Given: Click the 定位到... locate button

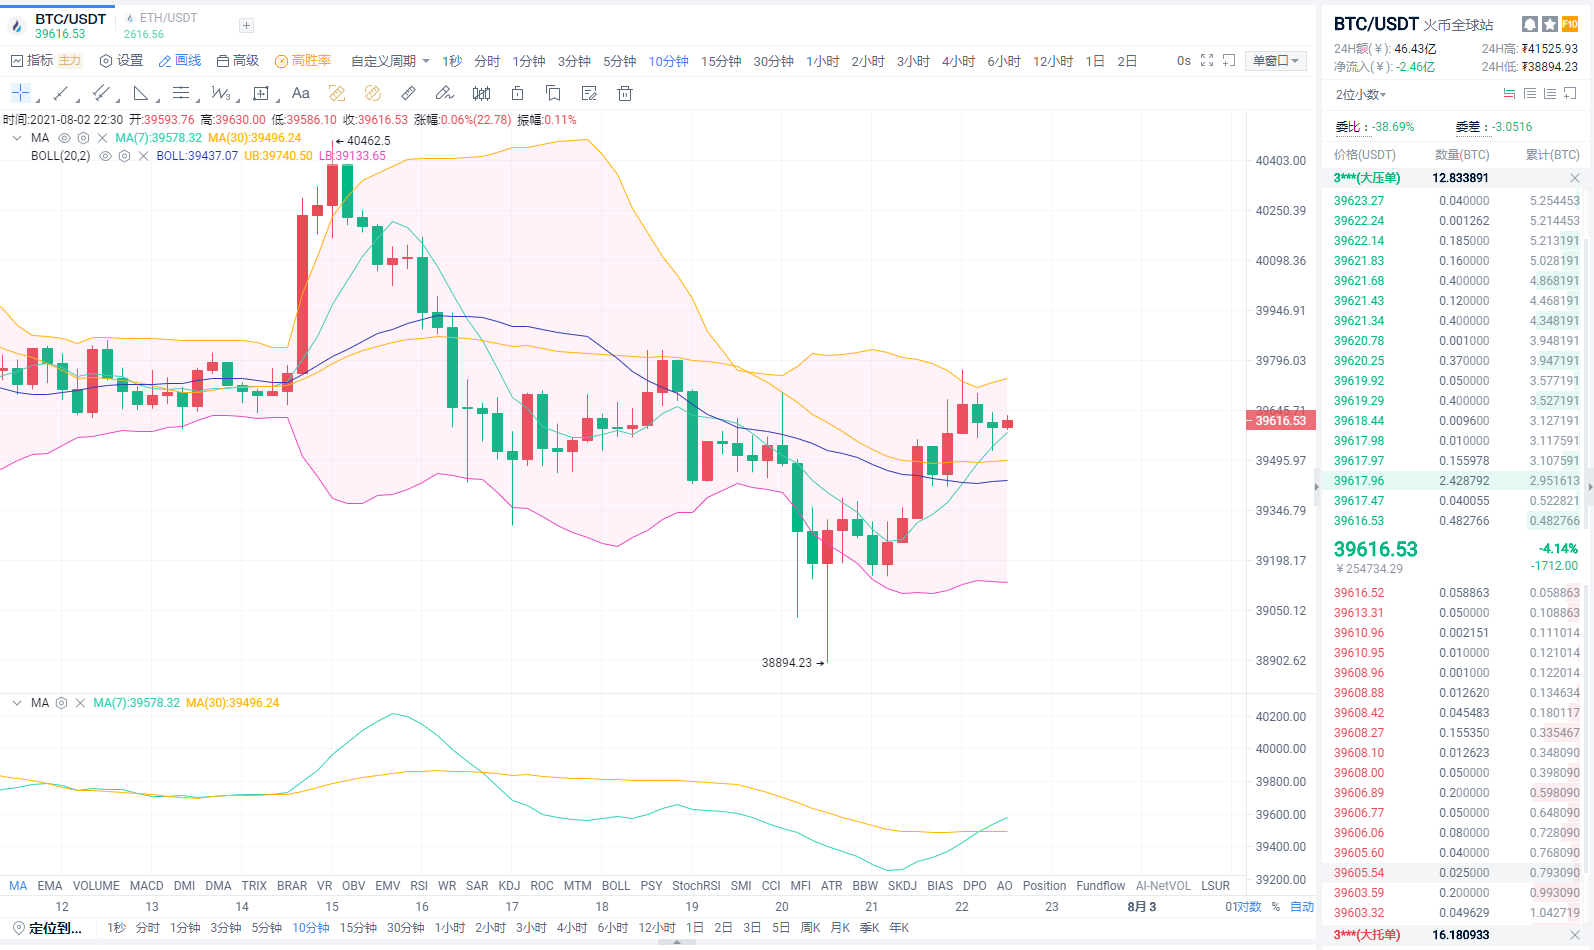Looking at the screenshot, I should (x=47, y=928).
